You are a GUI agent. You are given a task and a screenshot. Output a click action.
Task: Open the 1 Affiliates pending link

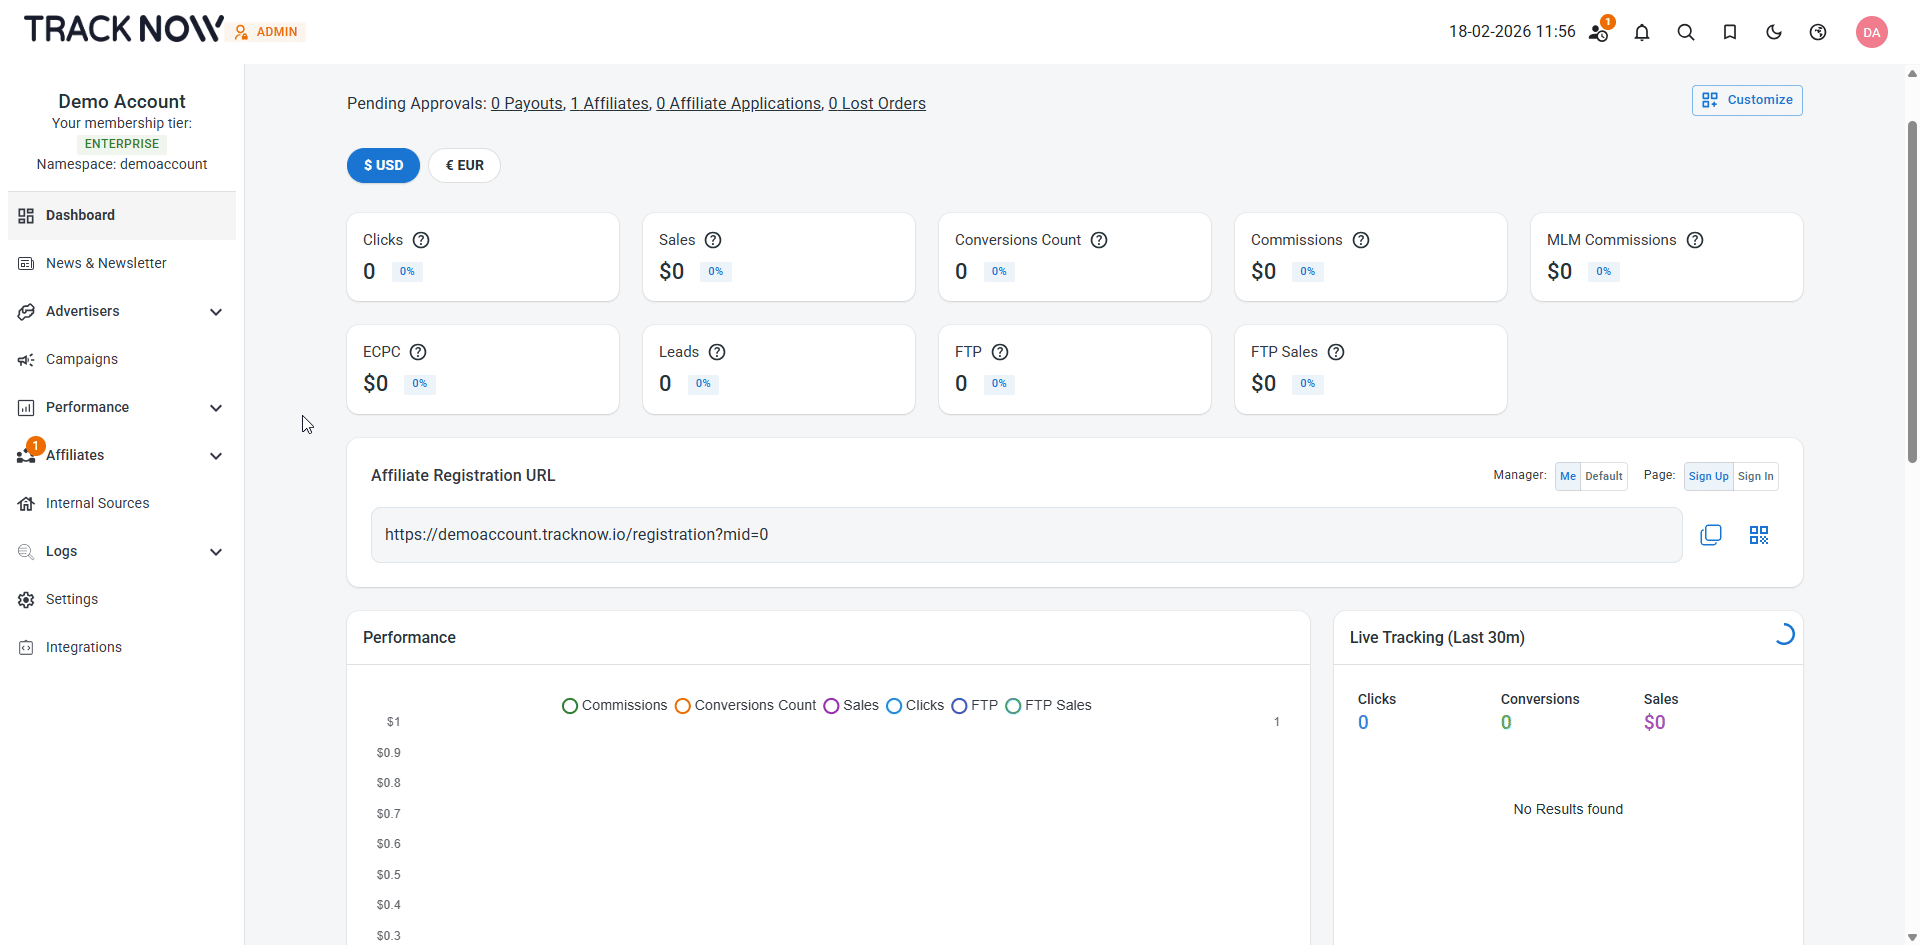[x=609, y=104]
